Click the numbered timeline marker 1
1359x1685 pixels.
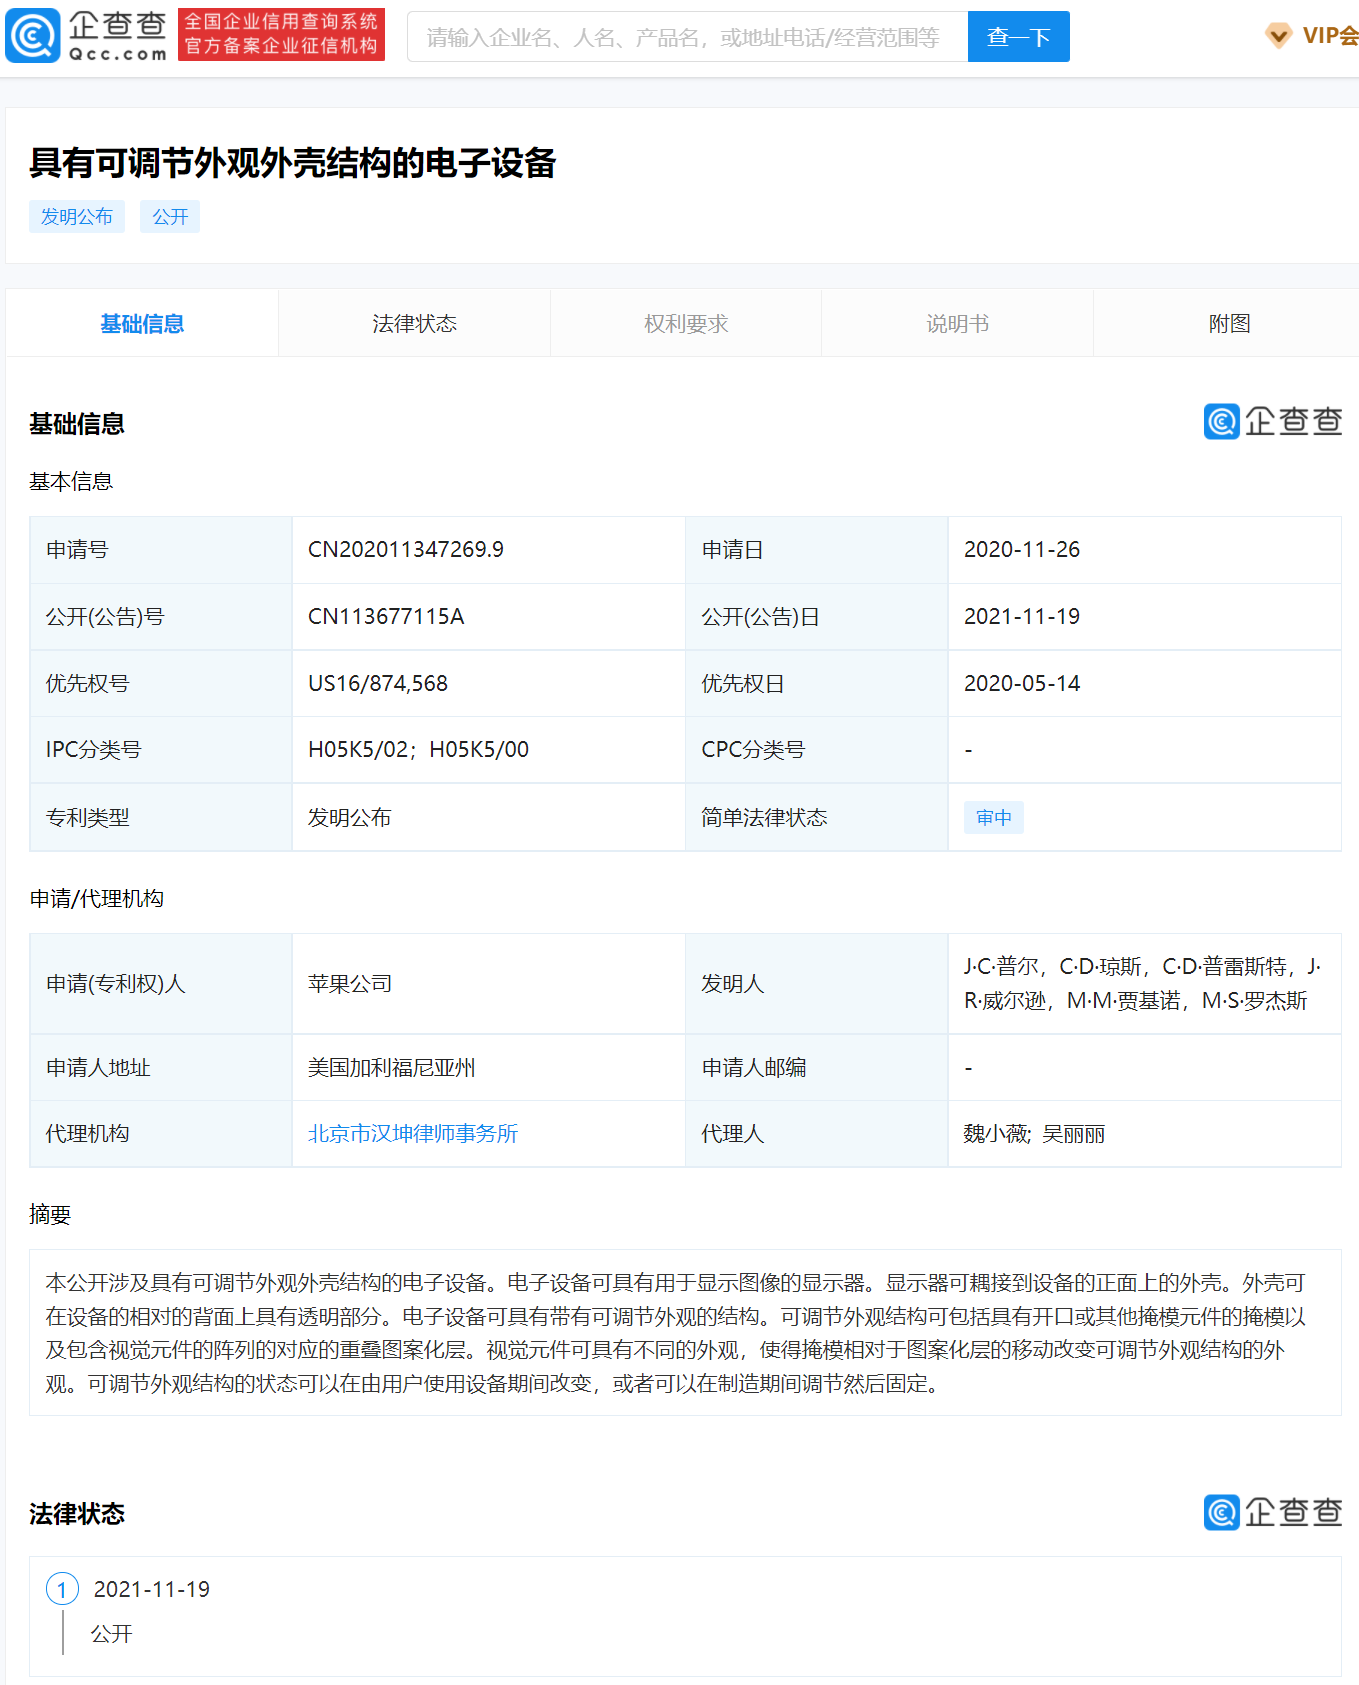(x=62, y=1589)
